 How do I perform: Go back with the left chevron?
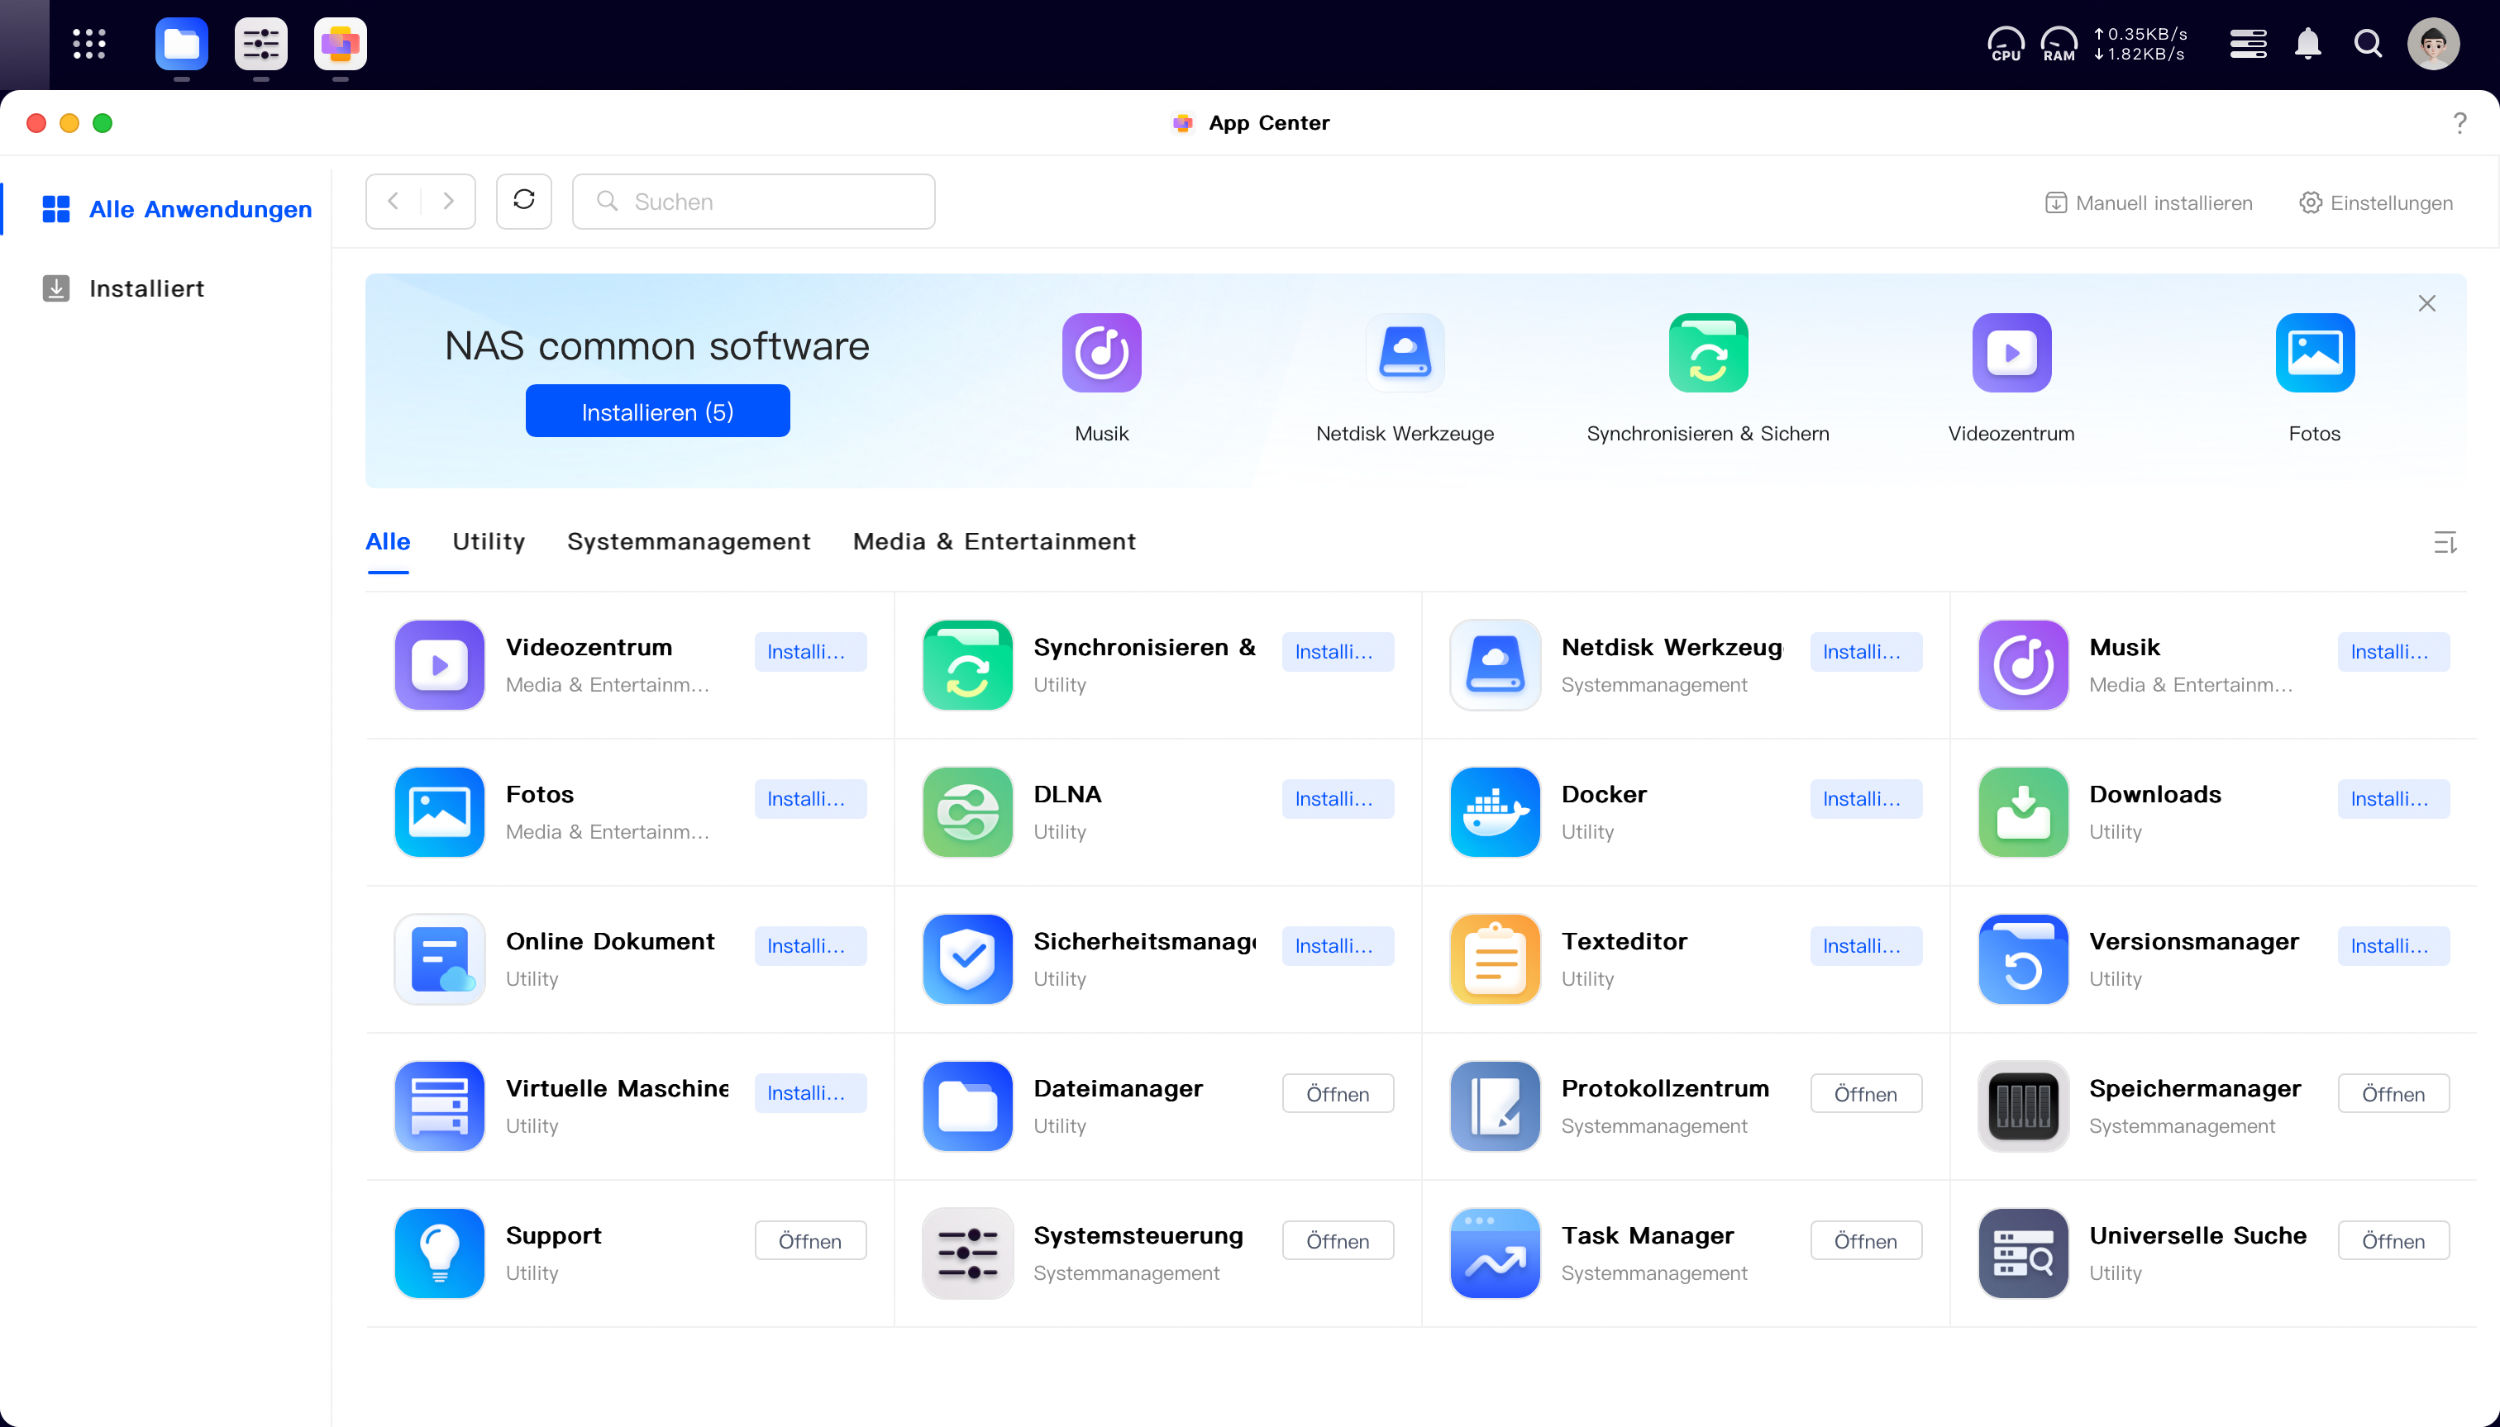(x=393, y=201)
